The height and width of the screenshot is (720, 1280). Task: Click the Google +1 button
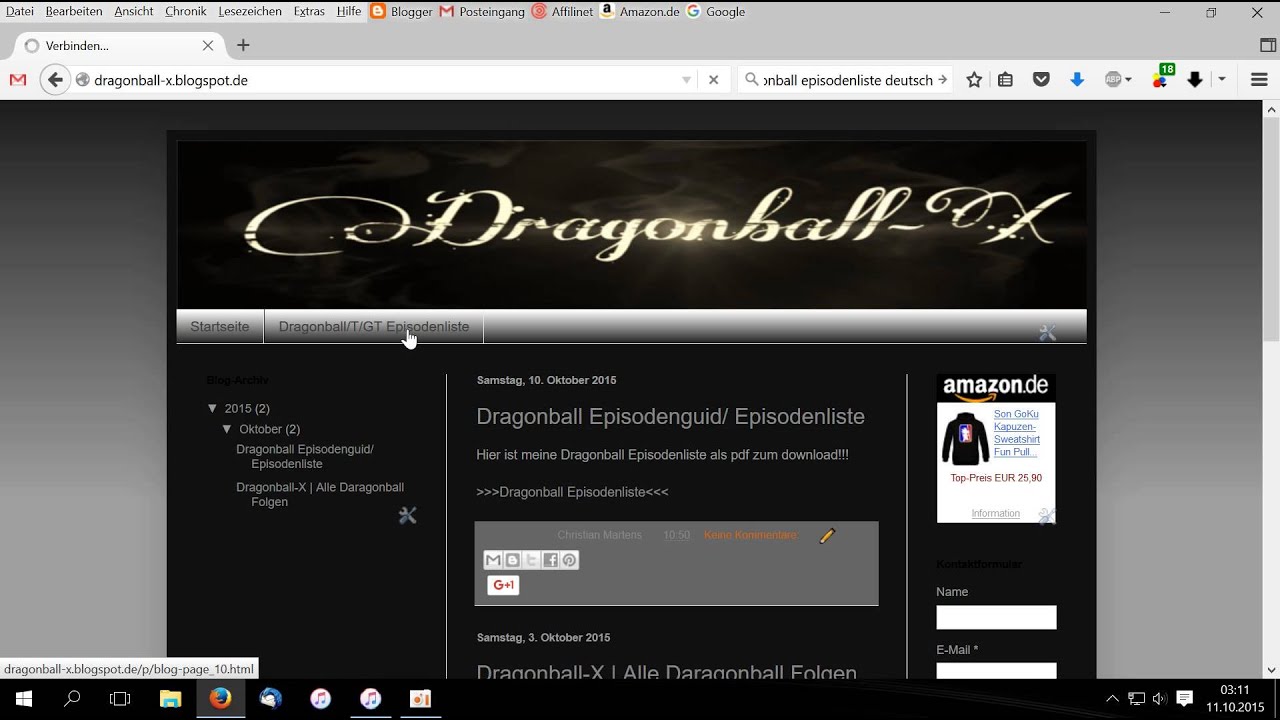(503, 585)
